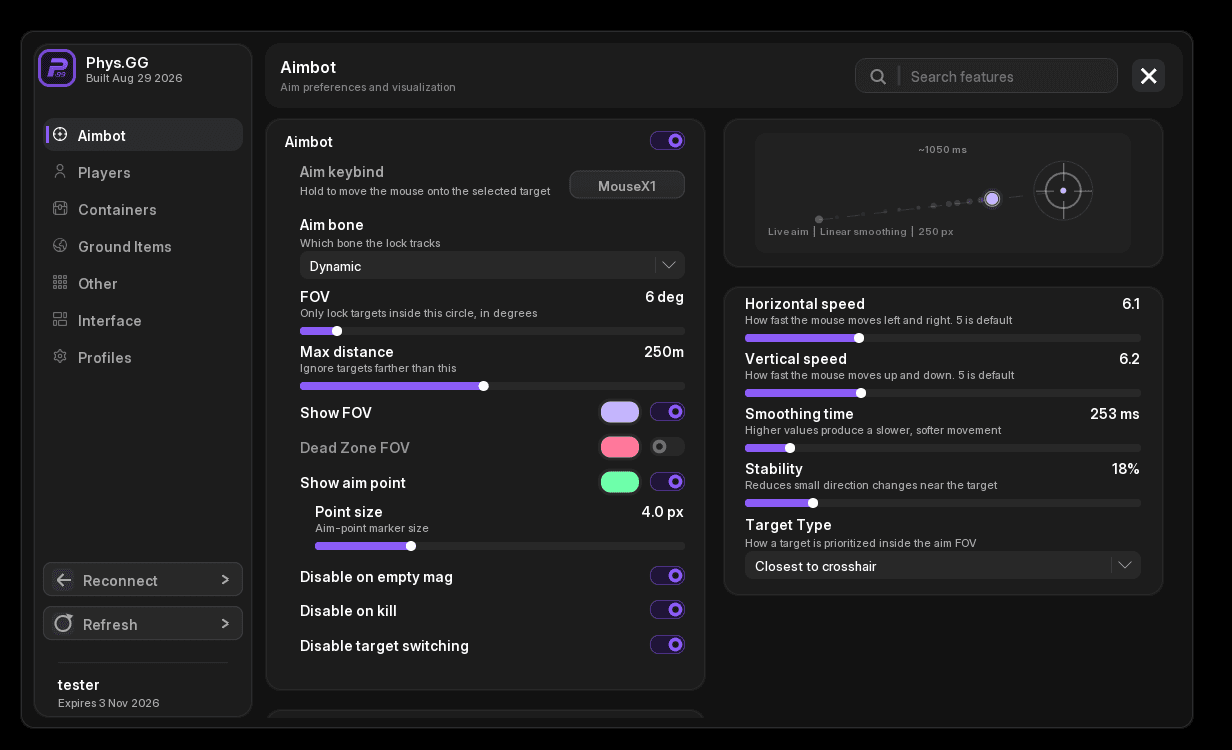Viewport: 1232px width, 750px height.
Task: Click the Reconnect button
Action: coord(143,580)
